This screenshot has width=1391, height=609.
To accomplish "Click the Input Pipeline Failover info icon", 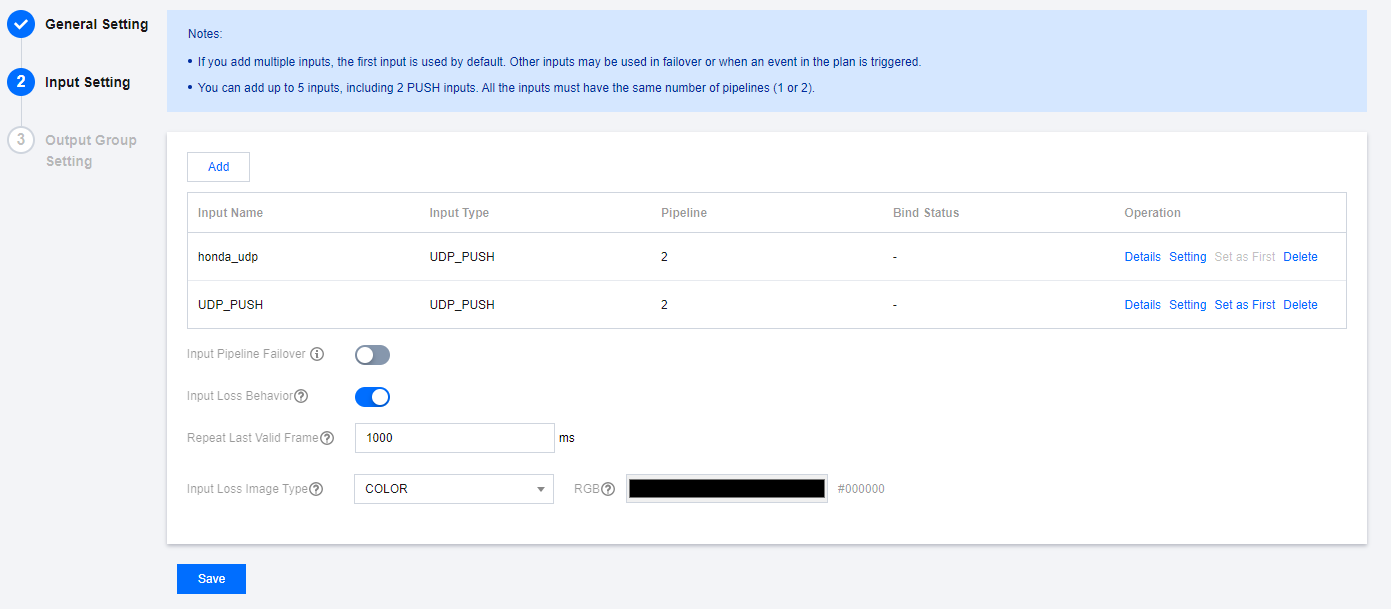I will [317, 354].
